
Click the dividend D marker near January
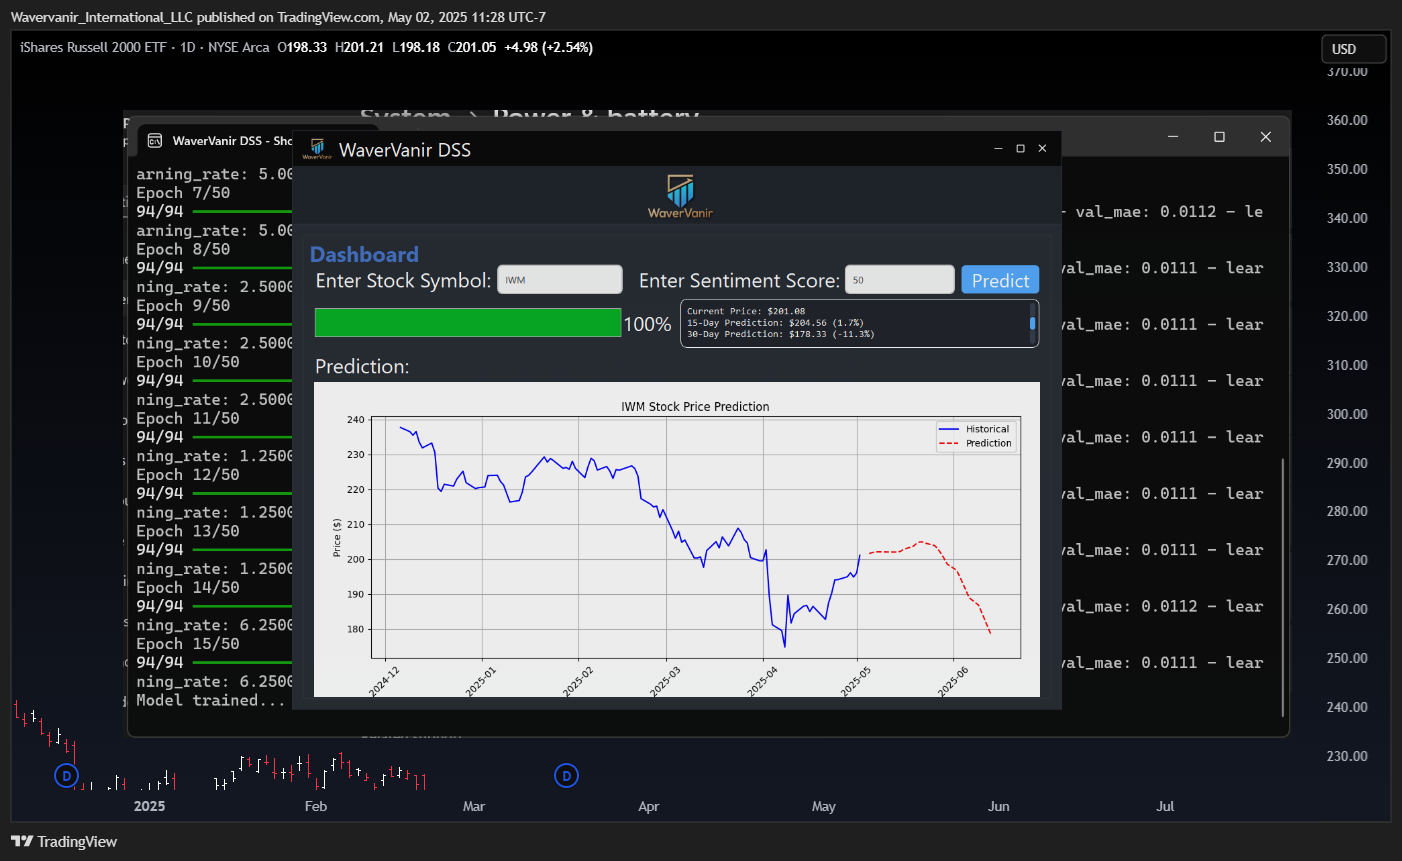[x=66, y=776]
